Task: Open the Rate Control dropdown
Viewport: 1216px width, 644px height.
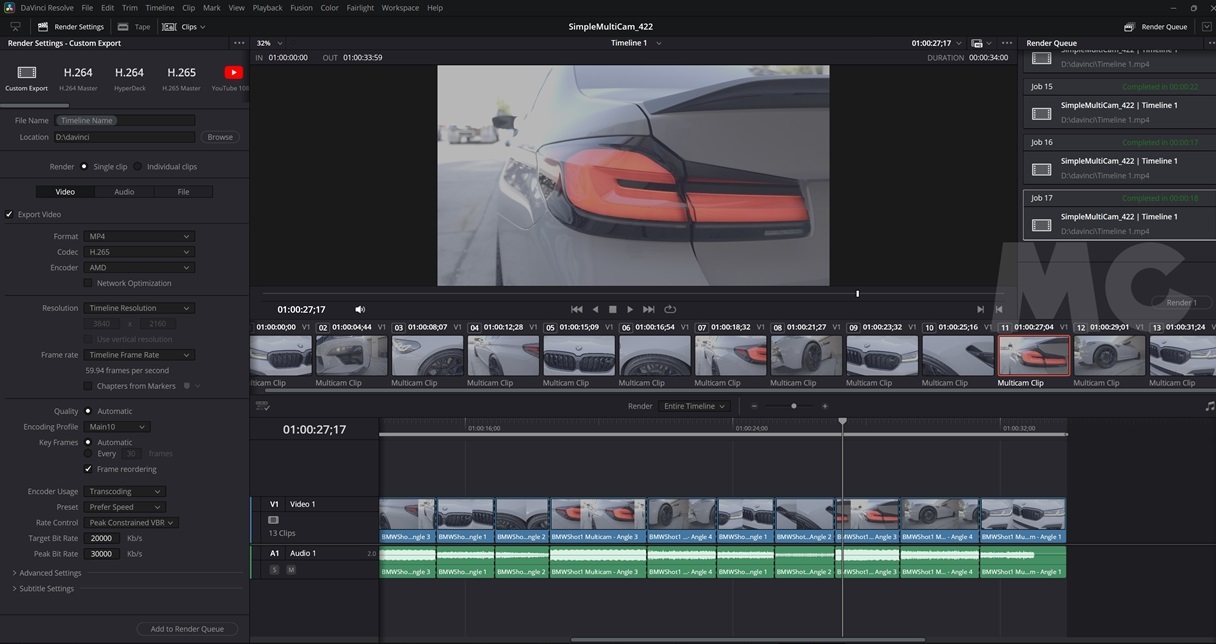Action: 132,523
